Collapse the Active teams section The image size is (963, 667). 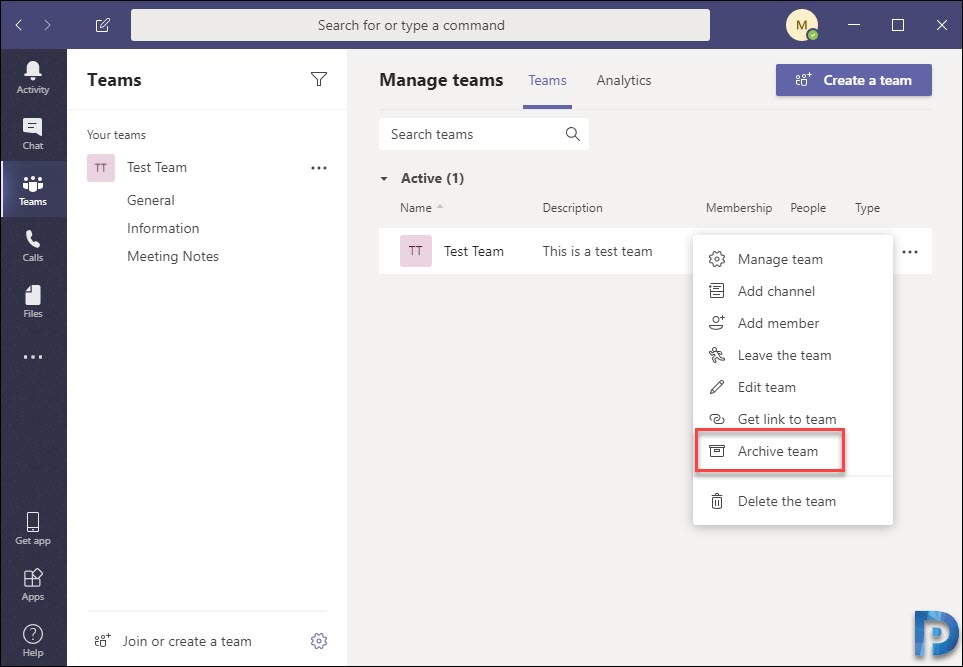tap(384, 179)
